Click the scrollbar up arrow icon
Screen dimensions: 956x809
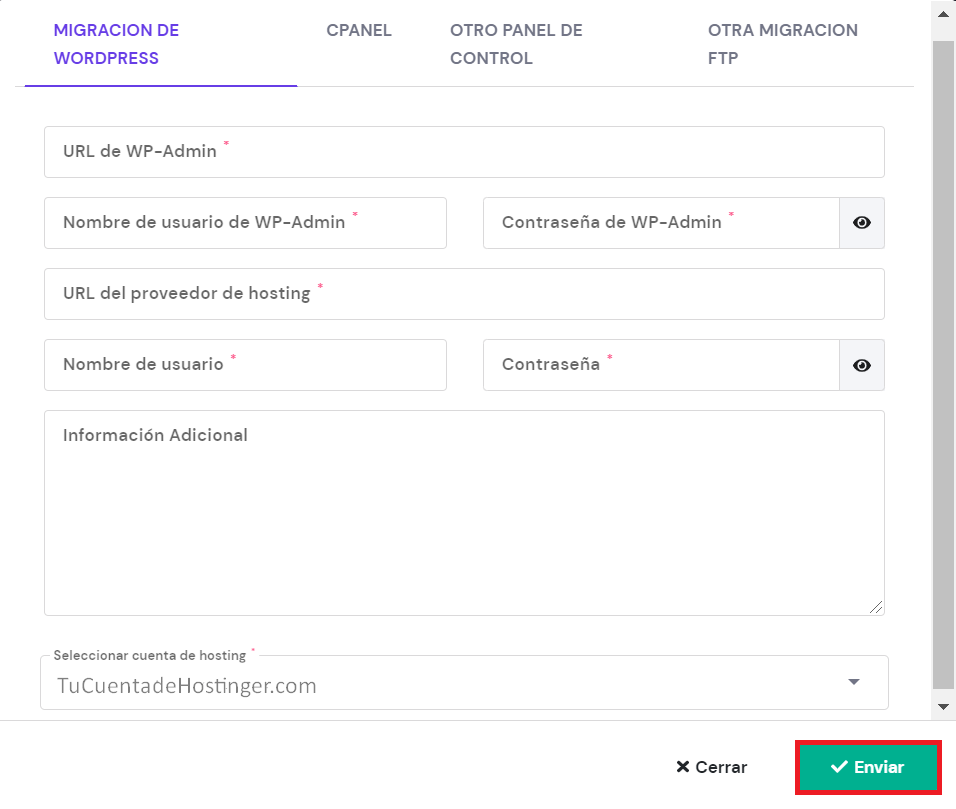point(942,13)
